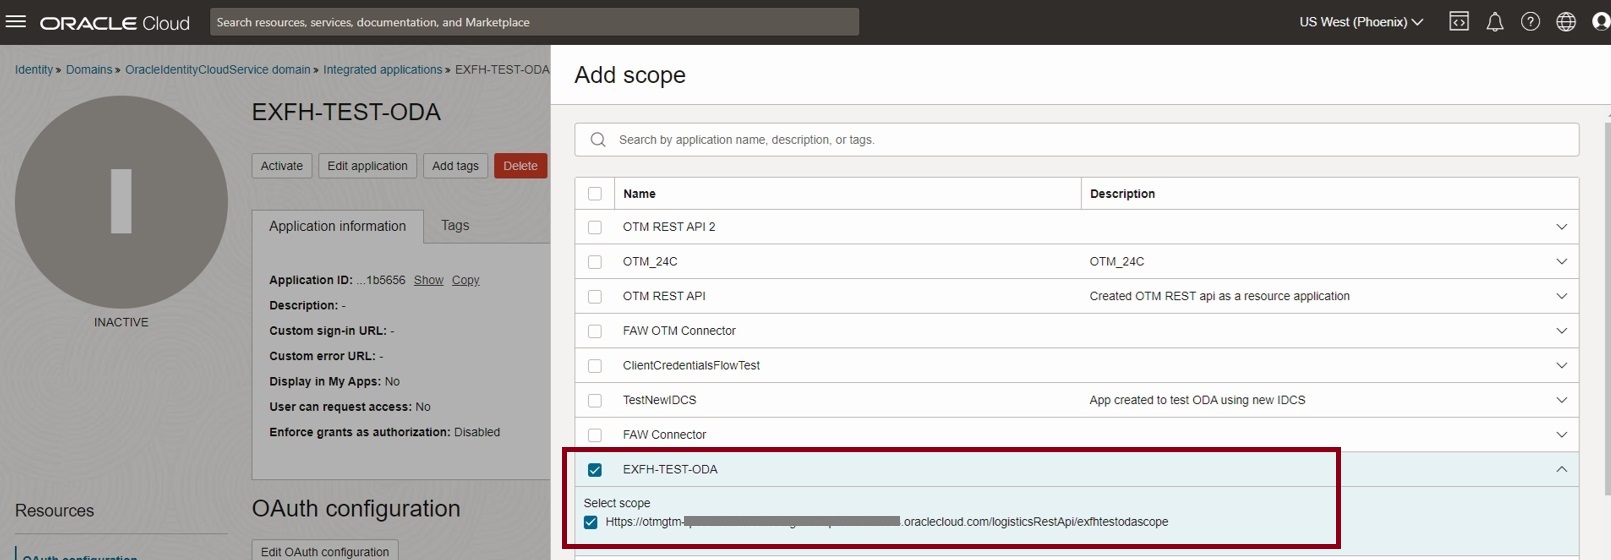Click the Oracle Cloud logo
1611x560 pixels.
click(115, 22)
